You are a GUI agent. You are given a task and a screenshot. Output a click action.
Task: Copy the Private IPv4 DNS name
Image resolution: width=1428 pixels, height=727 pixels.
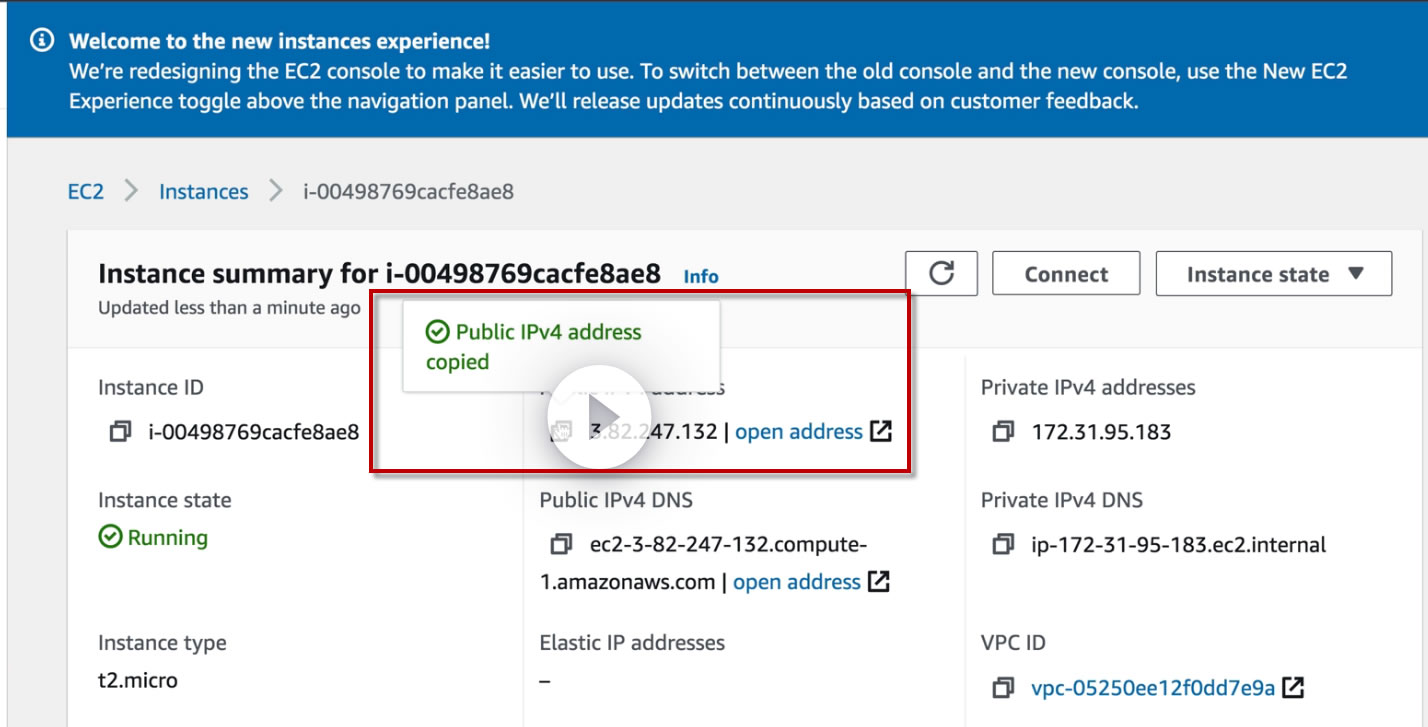(x=1002, y=545)
